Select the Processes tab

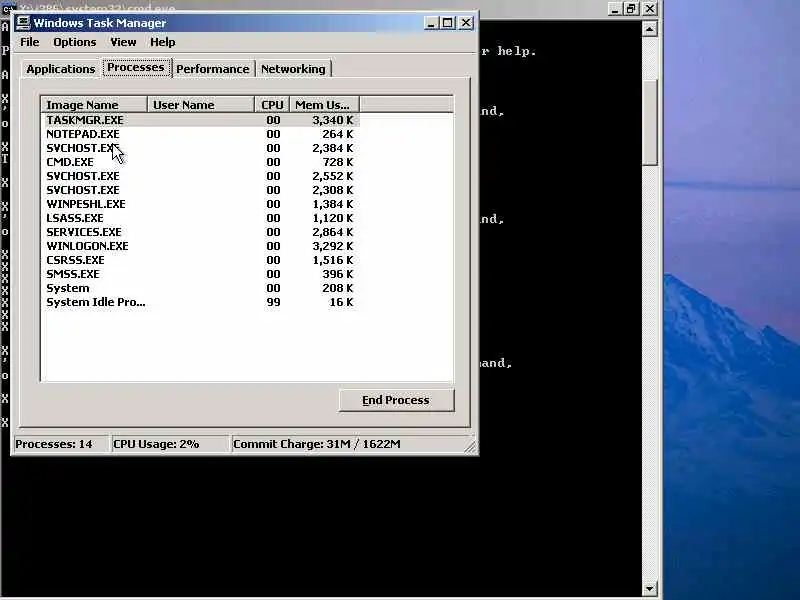[136, 67]
